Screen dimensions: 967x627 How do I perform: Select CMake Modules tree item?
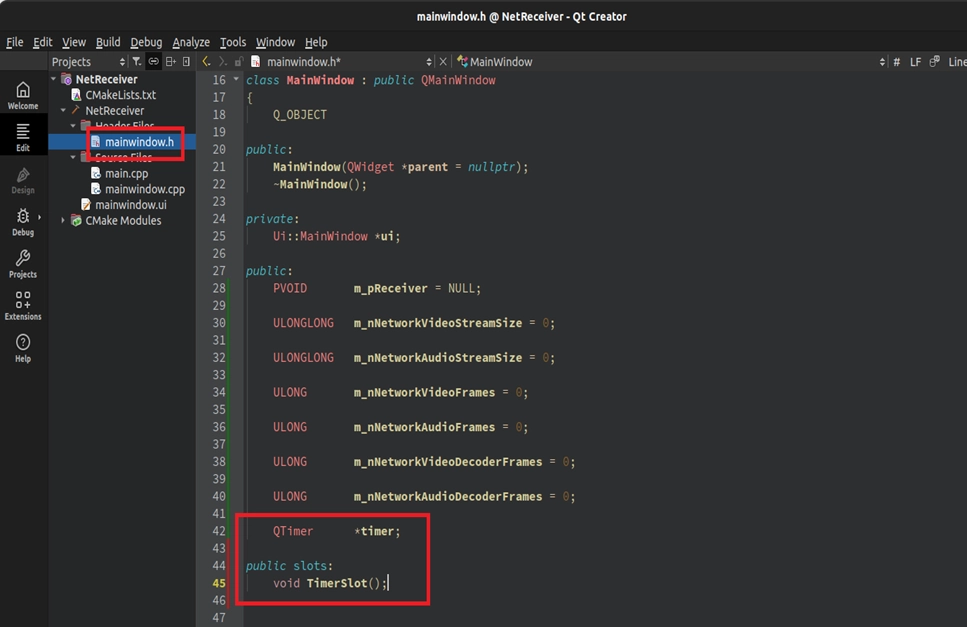(123, 220)
